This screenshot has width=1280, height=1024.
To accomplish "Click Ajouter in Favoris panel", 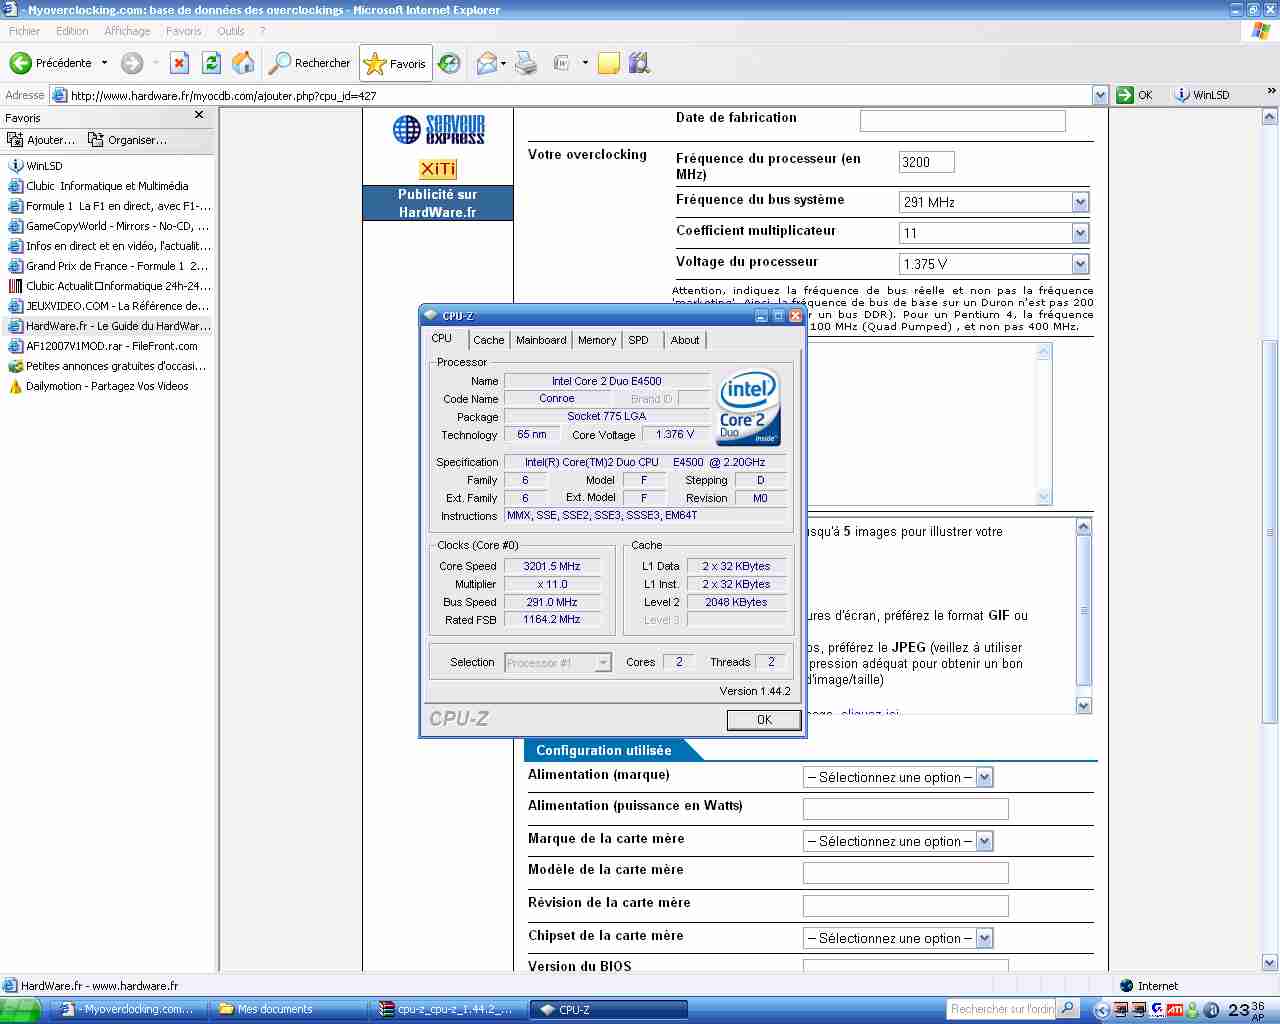I will tap(41, 140).
